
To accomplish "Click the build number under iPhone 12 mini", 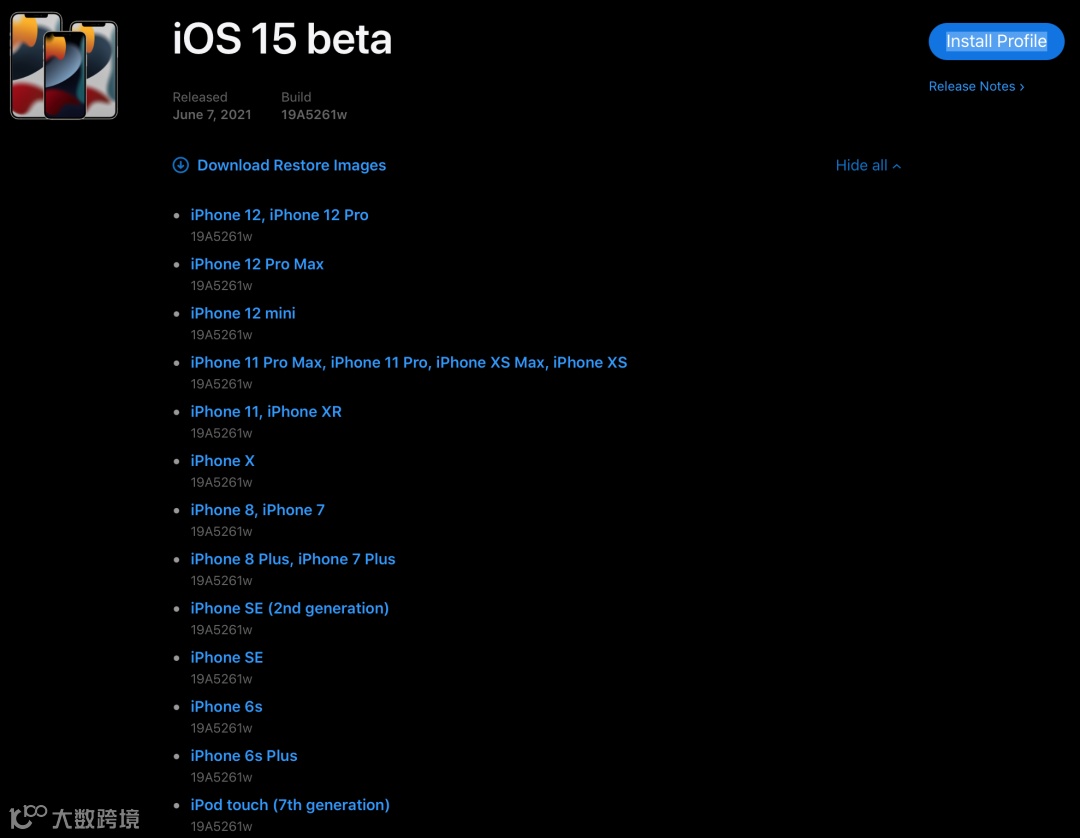I will 221,335.
